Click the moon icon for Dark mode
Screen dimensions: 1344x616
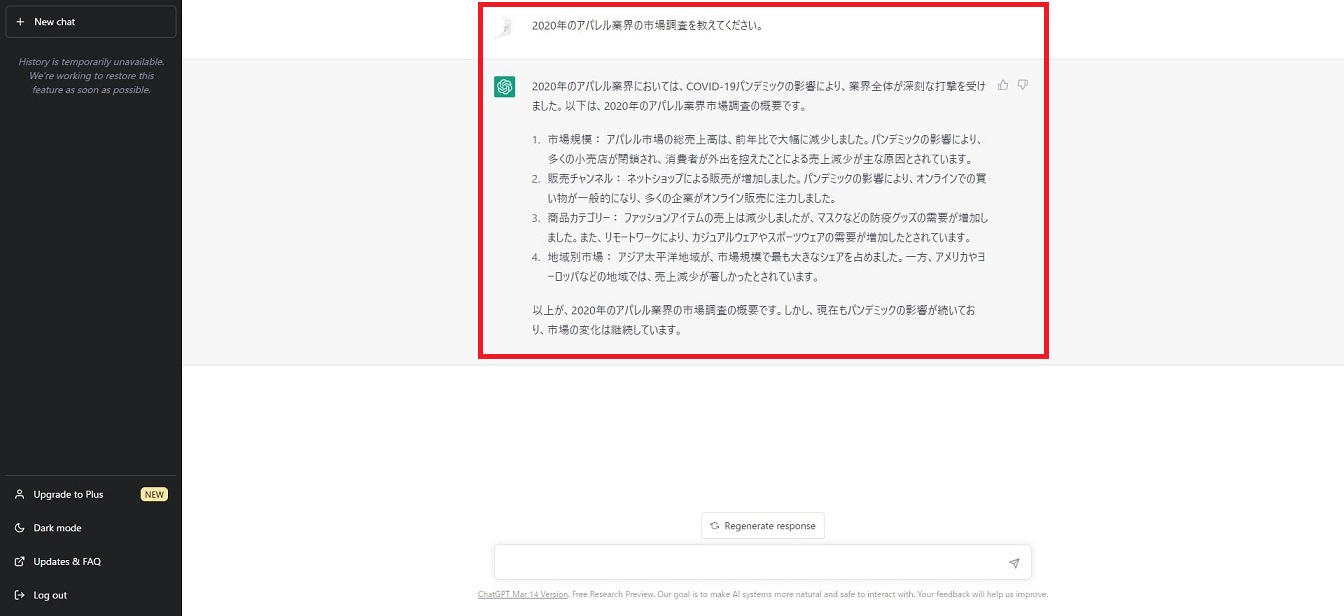click(20, 528)
